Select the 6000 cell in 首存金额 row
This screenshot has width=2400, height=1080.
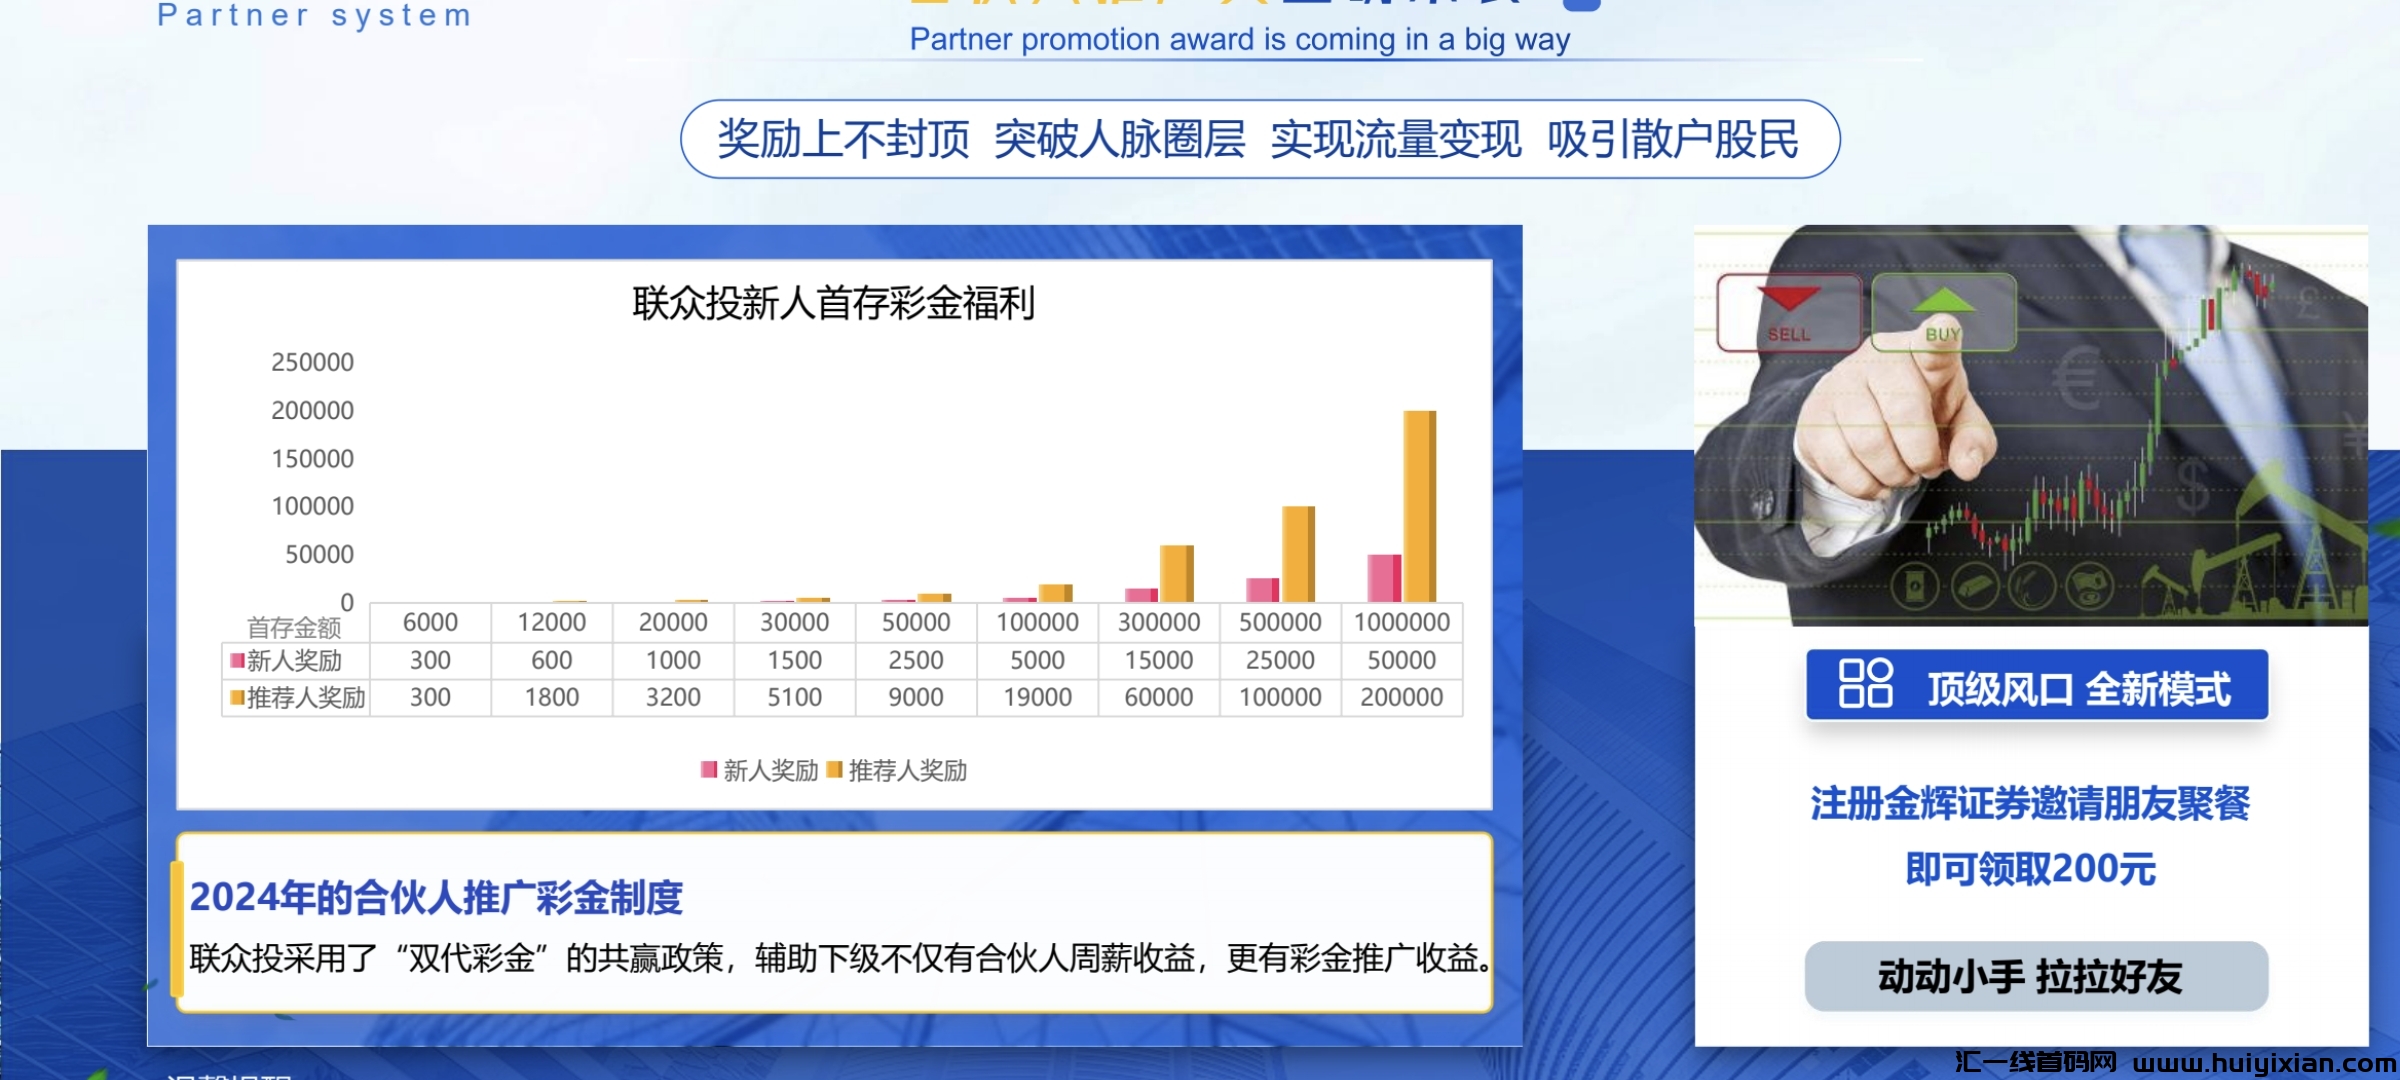430,622
